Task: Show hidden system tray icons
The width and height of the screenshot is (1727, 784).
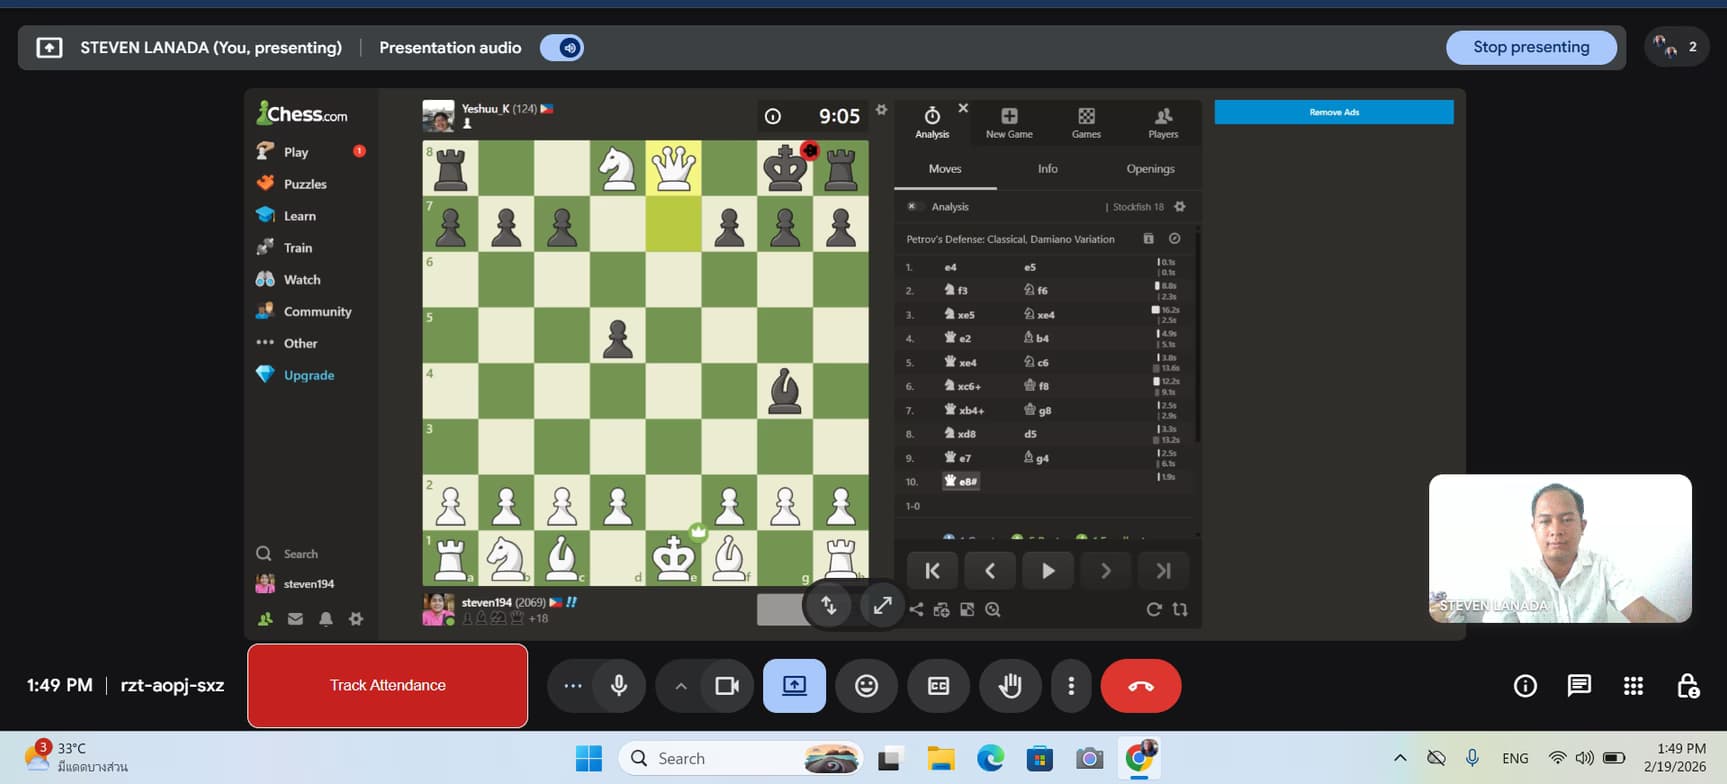Action: pos(1400,758)
